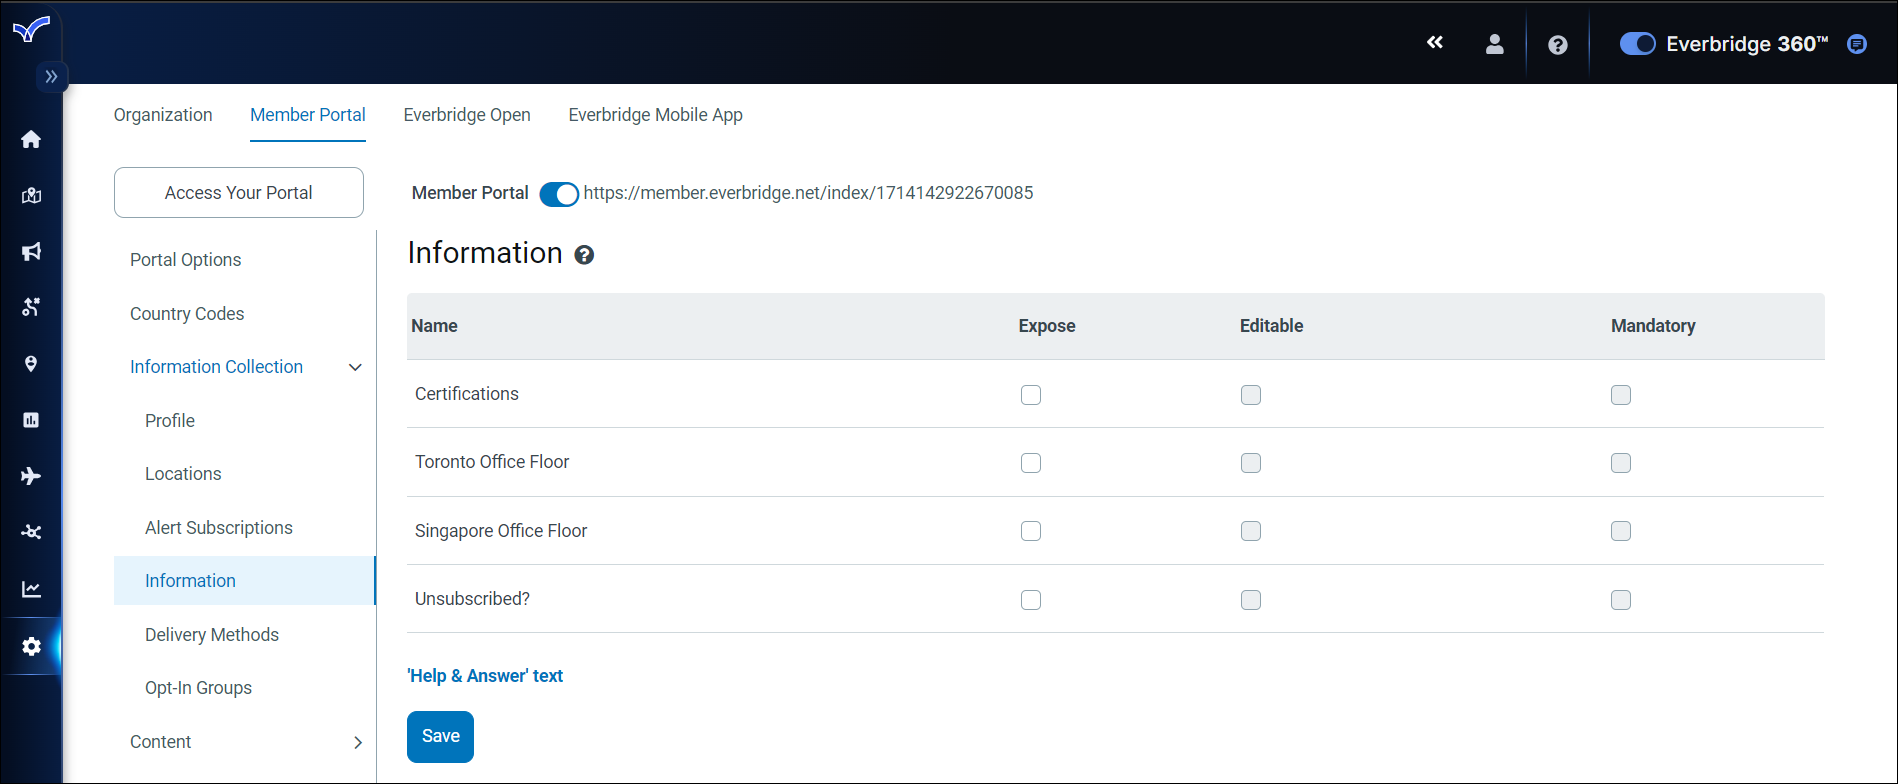Check Mandatory for Singapore Office Floor
Image resolution: width=1898 pixels, height=784 pixels.
coord(1621,531)
